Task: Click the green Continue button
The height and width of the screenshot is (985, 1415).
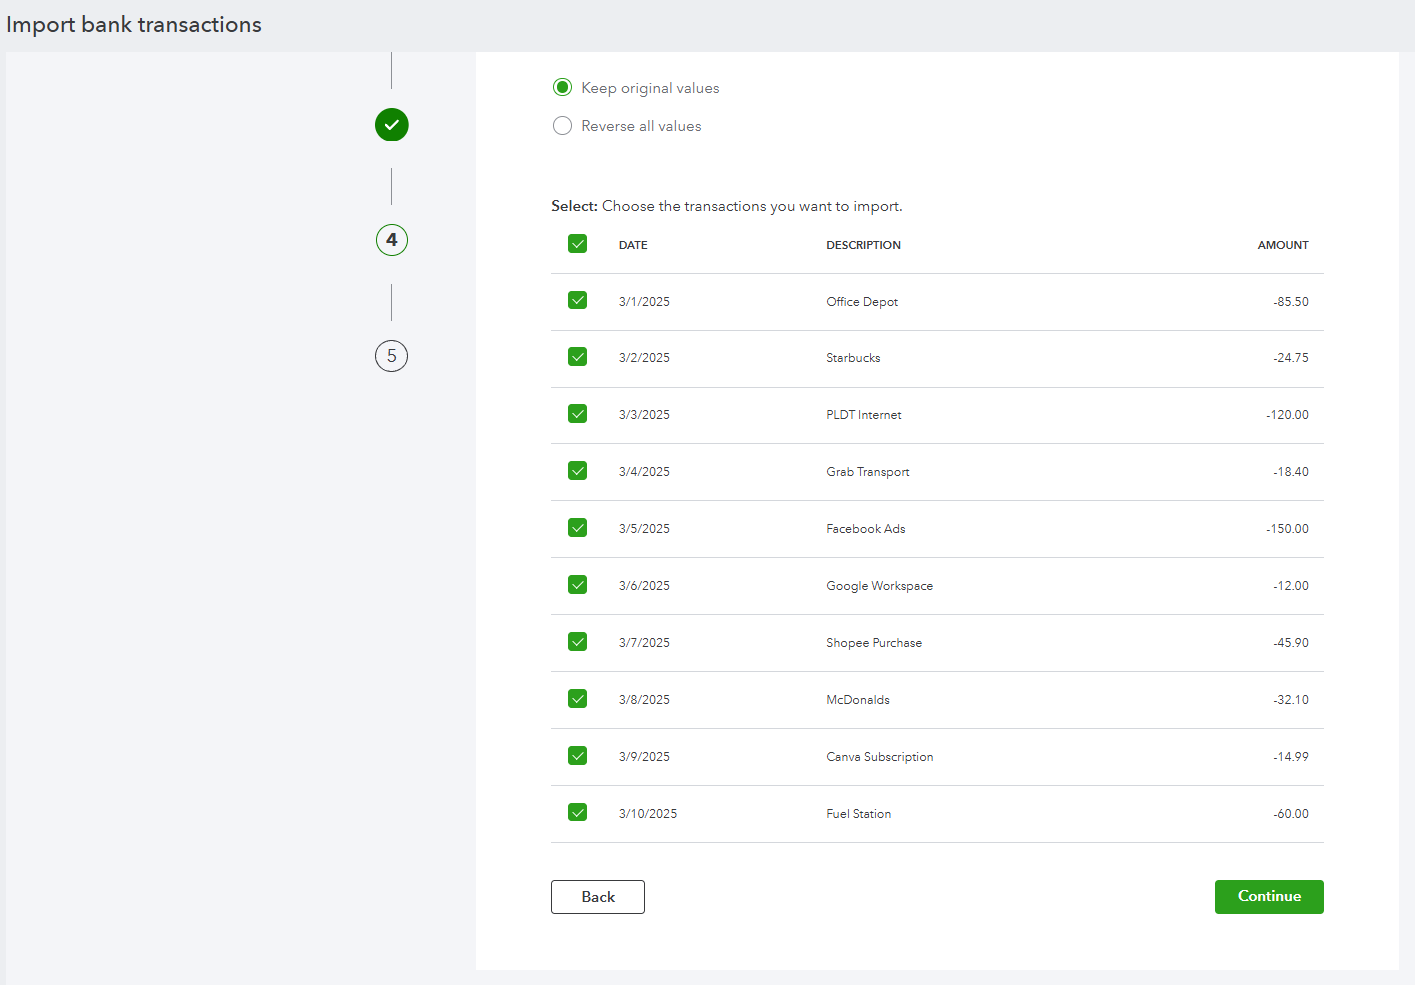Action: (1269, 897)
